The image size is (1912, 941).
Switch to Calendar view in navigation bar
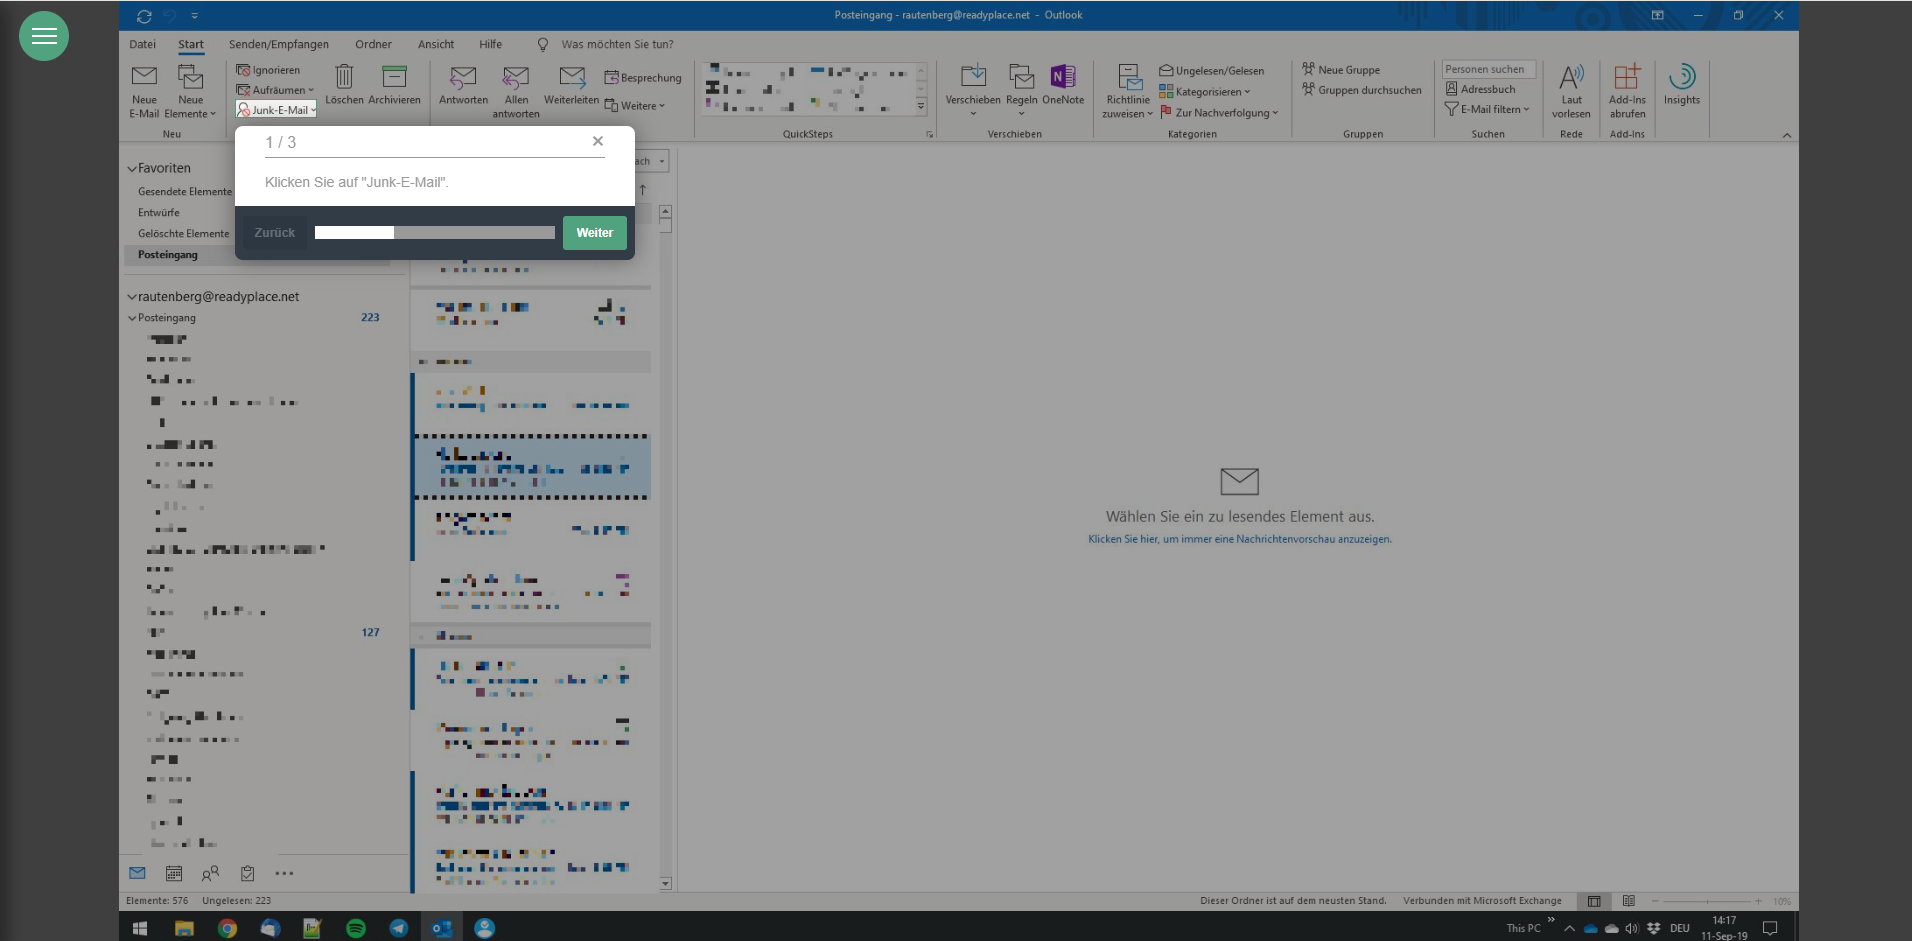pyautogui.click(x=174, y=873)
